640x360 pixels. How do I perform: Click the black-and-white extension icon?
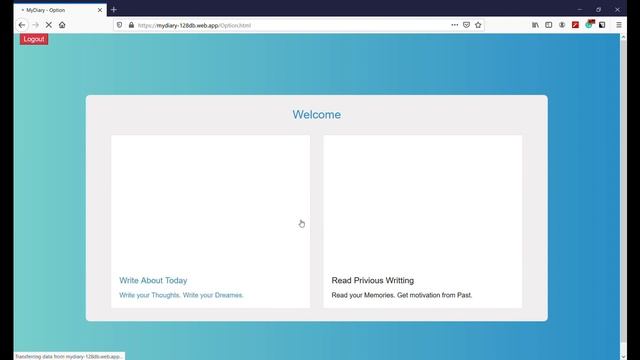602,25
